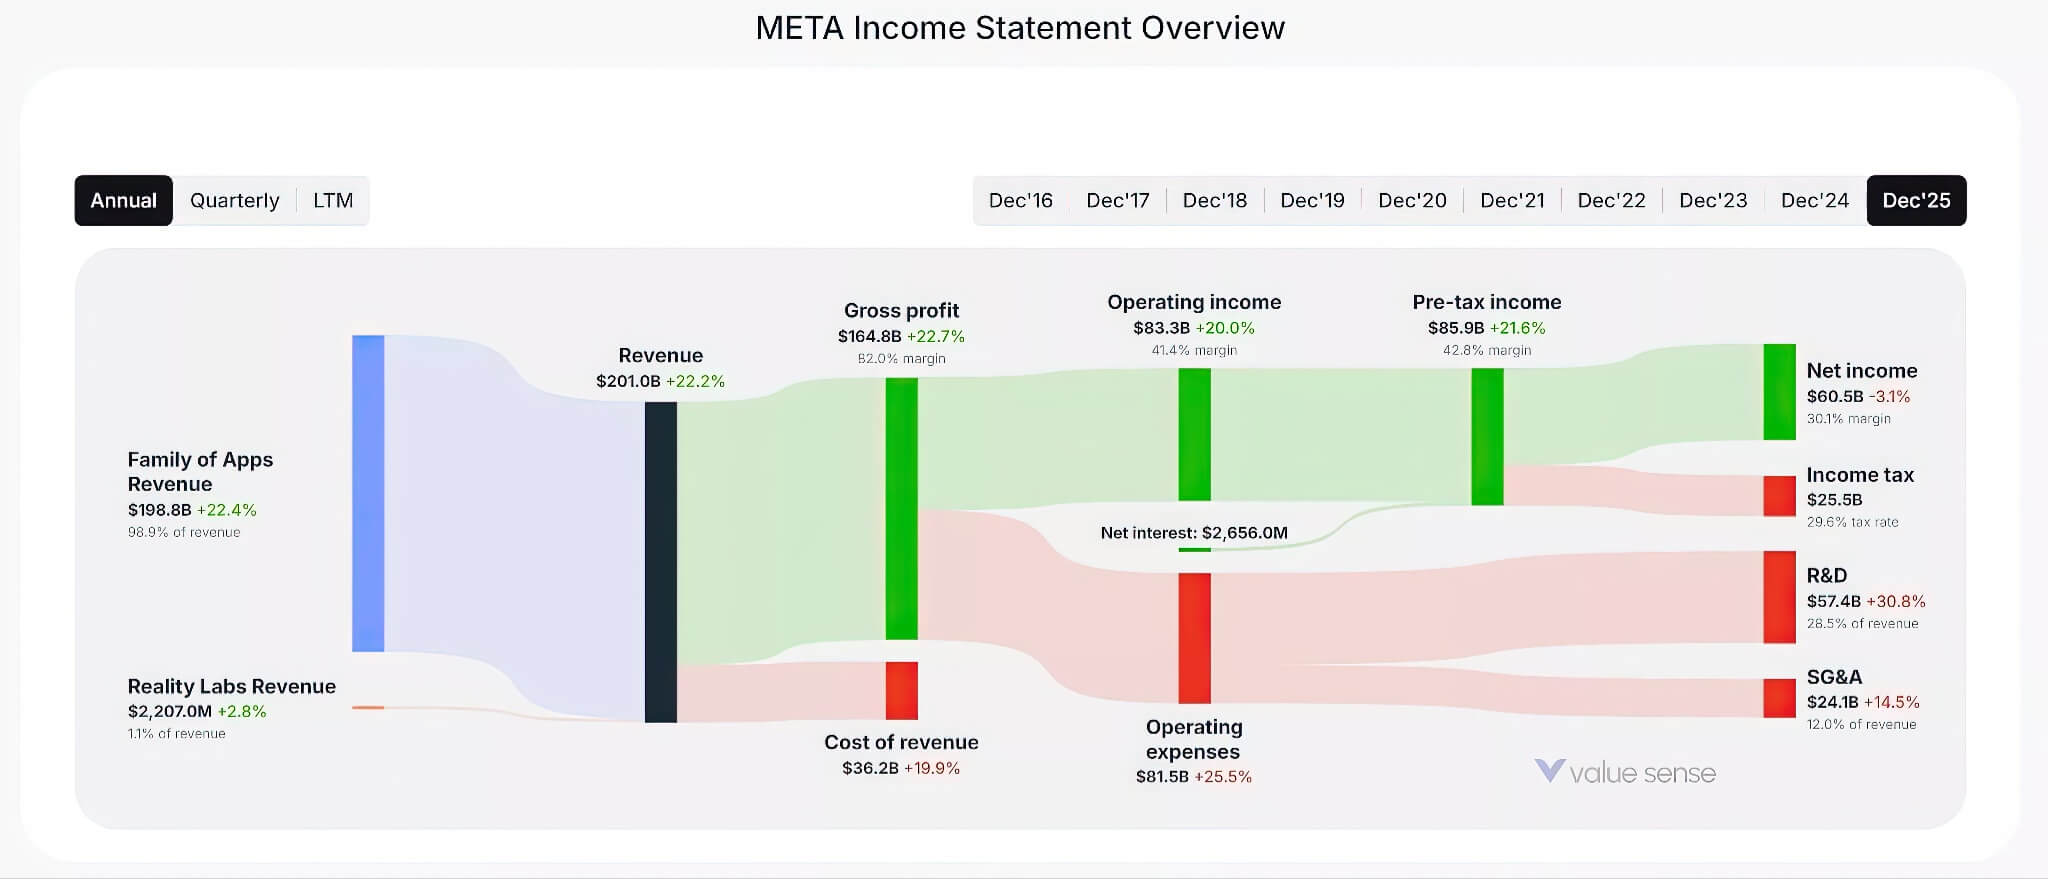Click the Net interest label
The width and height of the screenshot is (2048, 879).
point(1193,533)
